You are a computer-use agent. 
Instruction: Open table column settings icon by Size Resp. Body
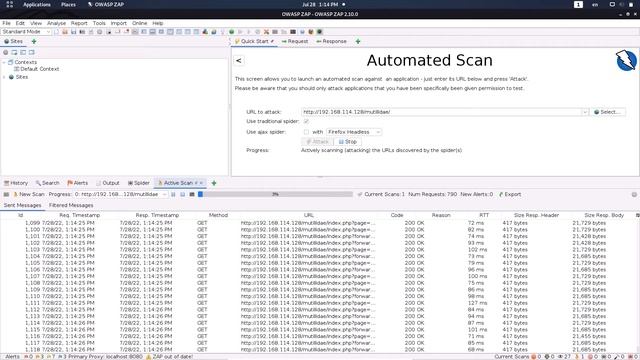tap(637, 215)
